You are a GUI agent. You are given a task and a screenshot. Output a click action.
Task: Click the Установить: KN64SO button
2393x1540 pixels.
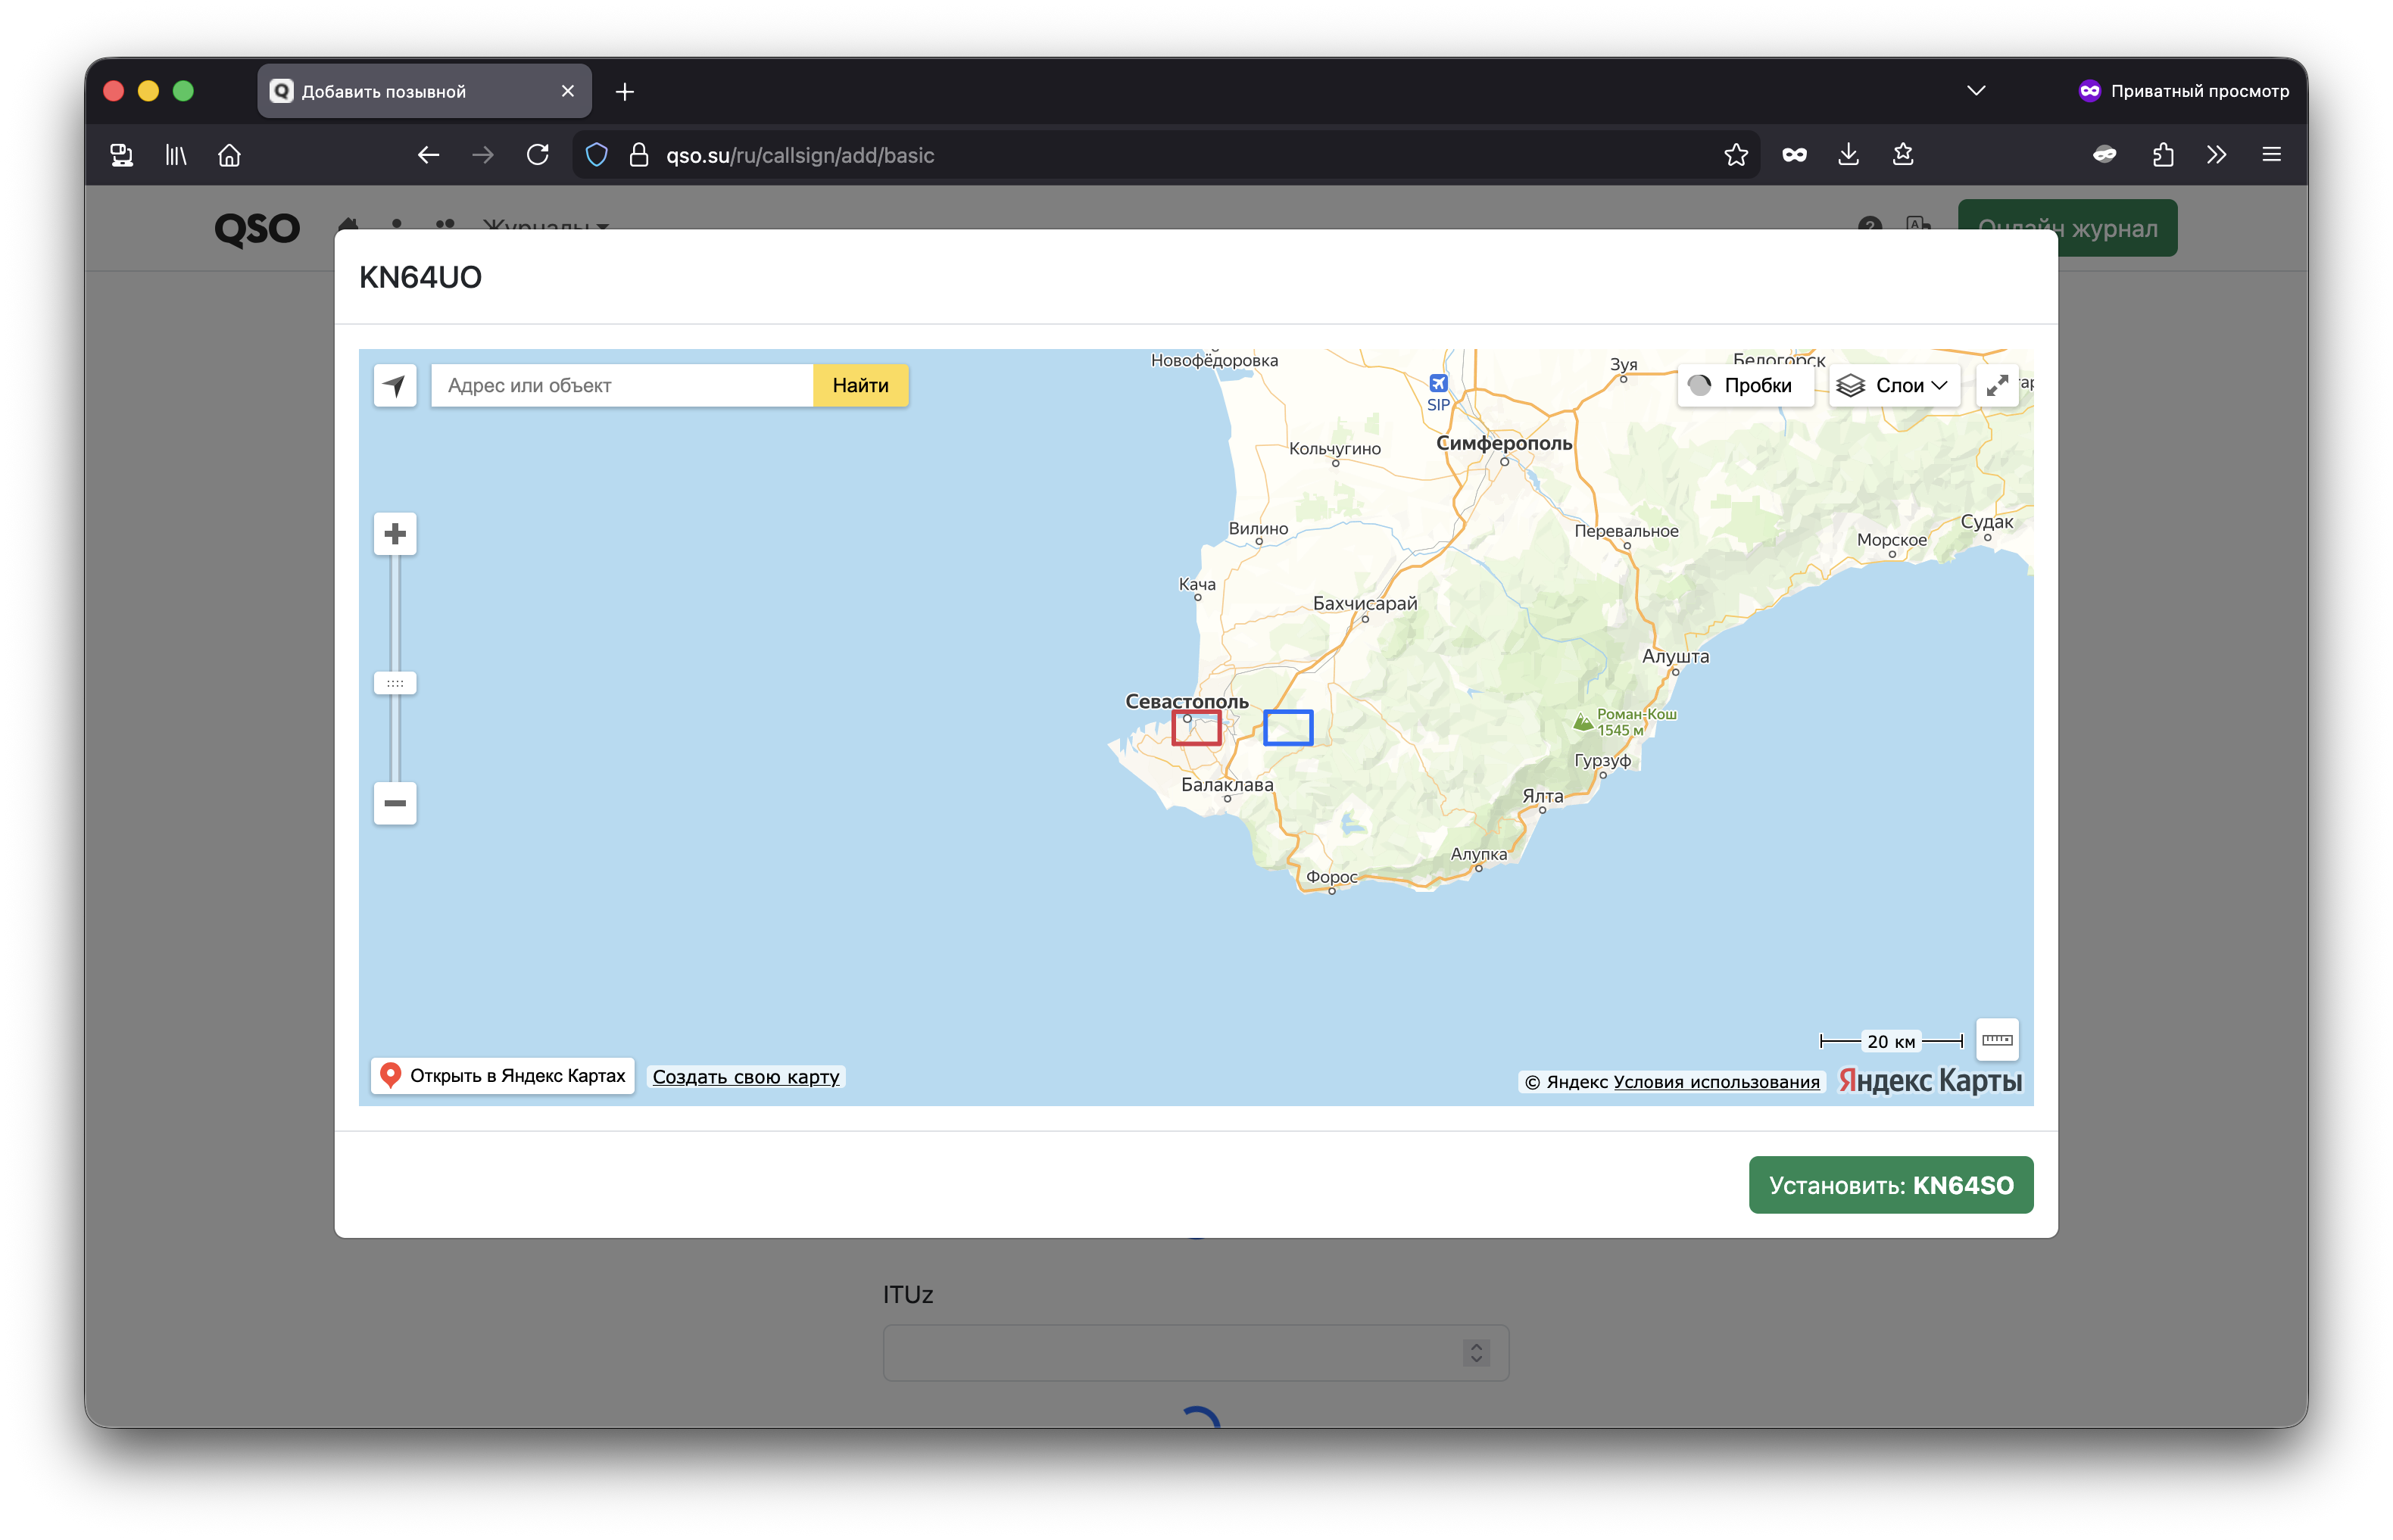coord(1890,1185)
